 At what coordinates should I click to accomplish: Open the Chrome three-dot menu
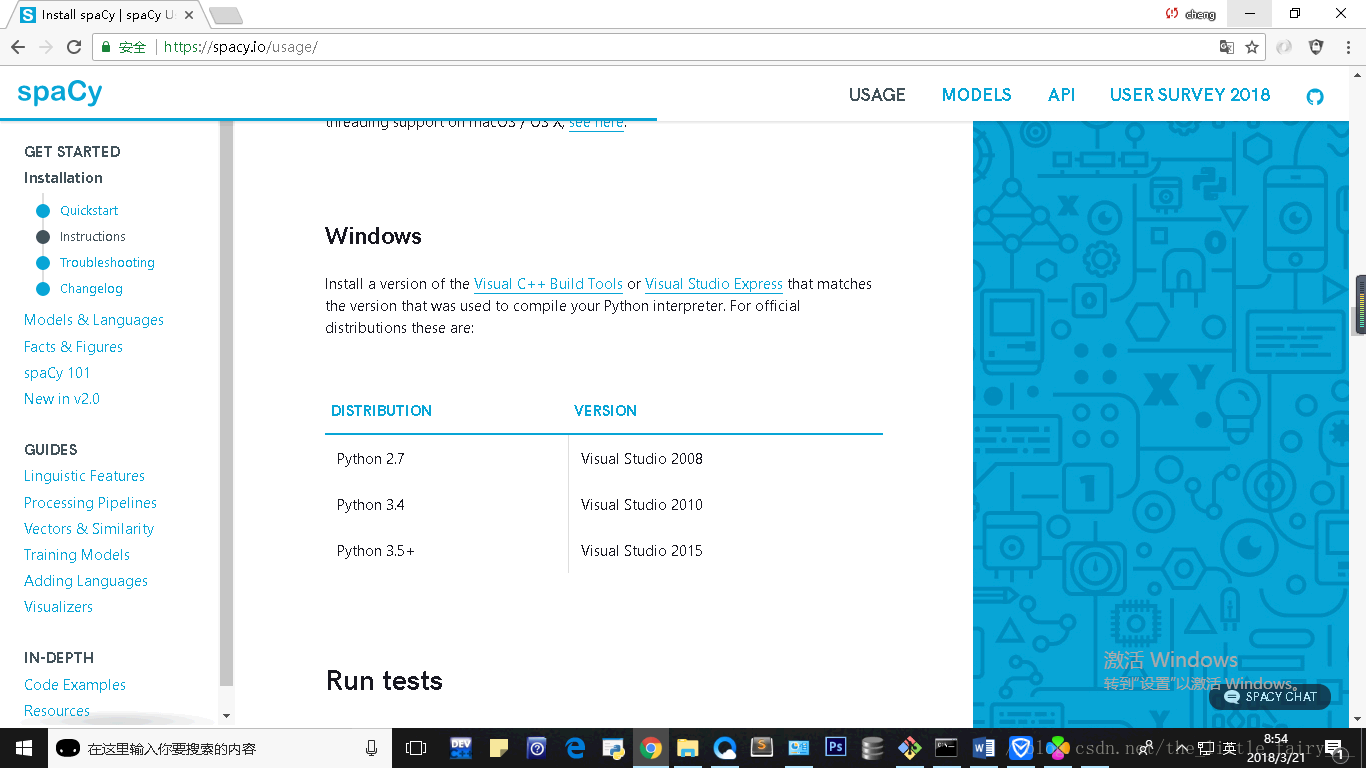[1346, 47]
